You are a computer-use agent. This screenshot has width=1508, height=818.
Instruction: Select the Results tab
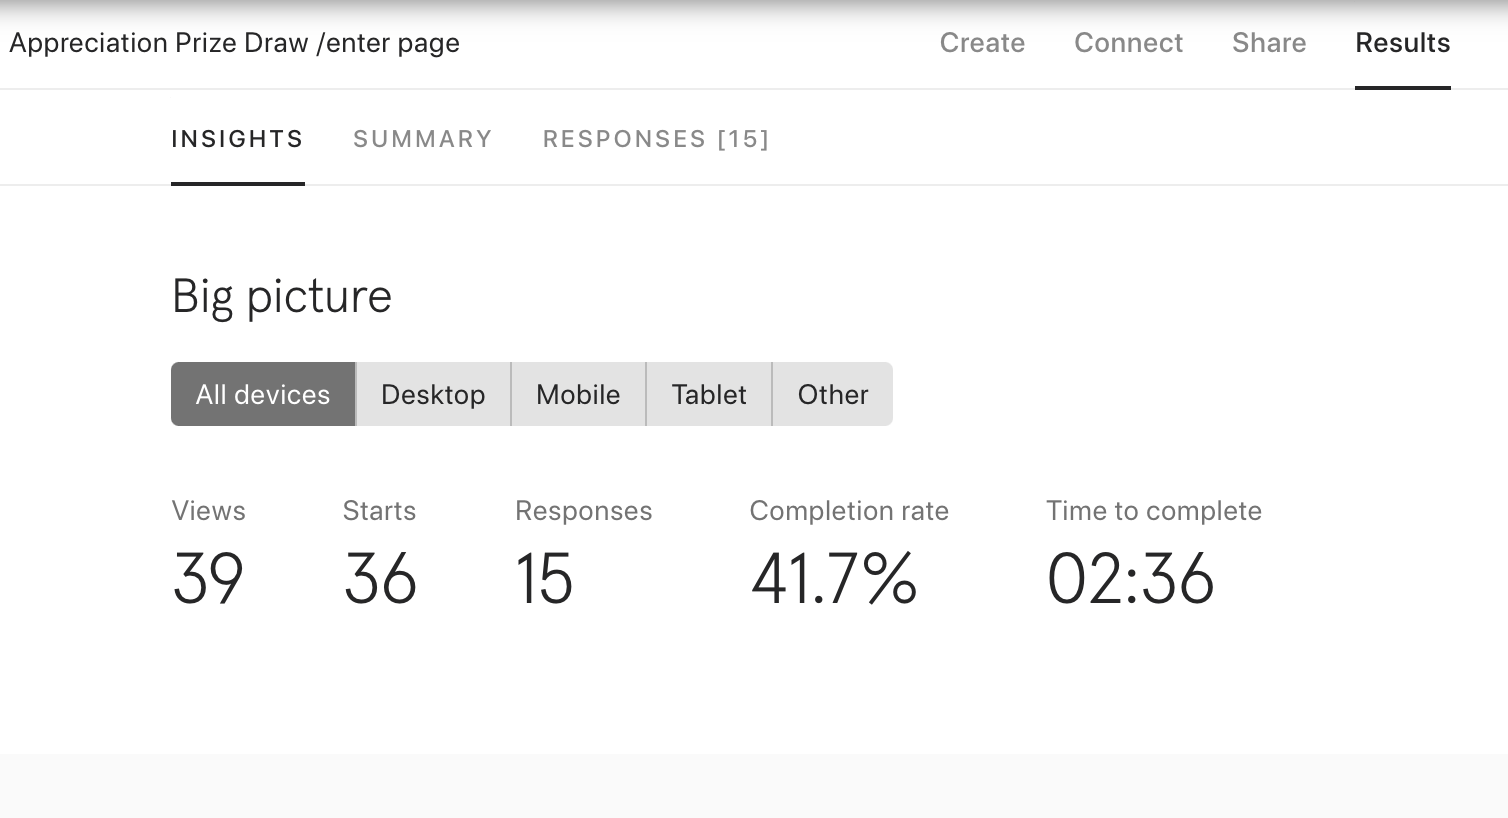(1402, 43)
